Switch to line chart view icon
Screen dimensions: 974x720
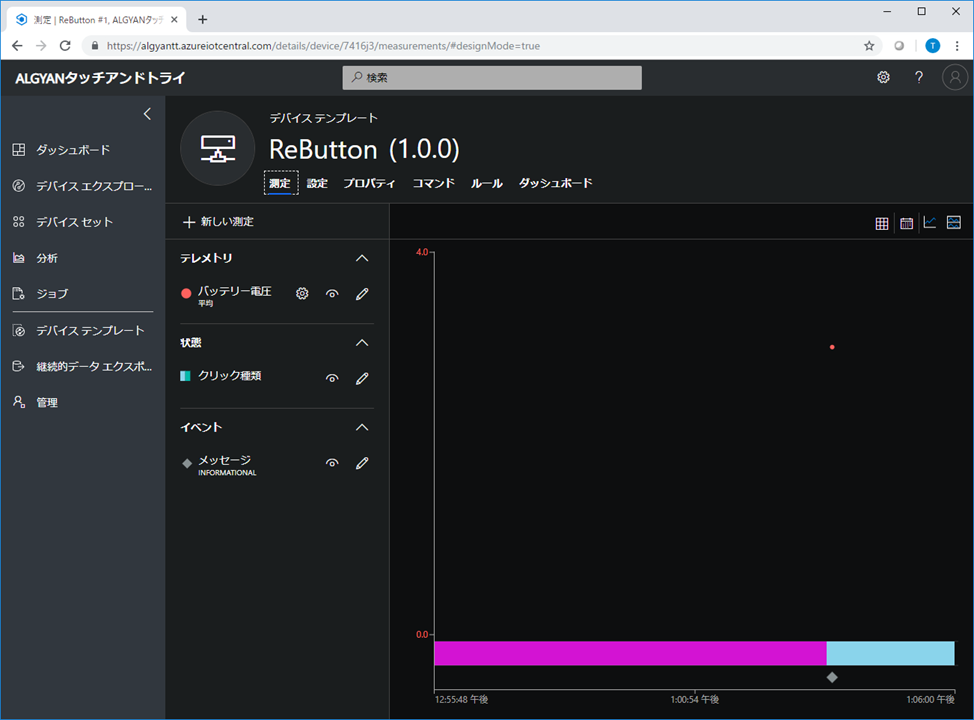click(930, 222)
